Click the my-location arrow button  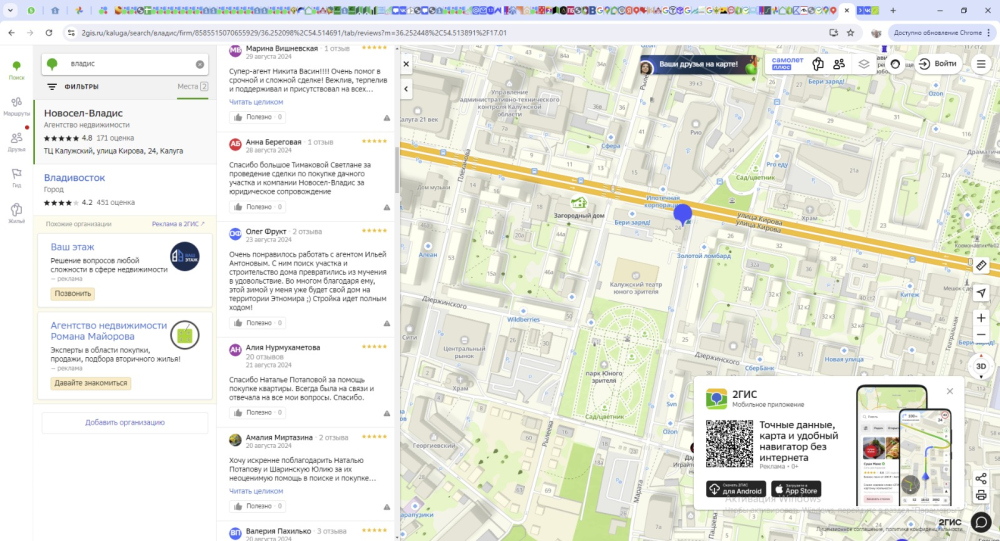[x=981, y=292]
